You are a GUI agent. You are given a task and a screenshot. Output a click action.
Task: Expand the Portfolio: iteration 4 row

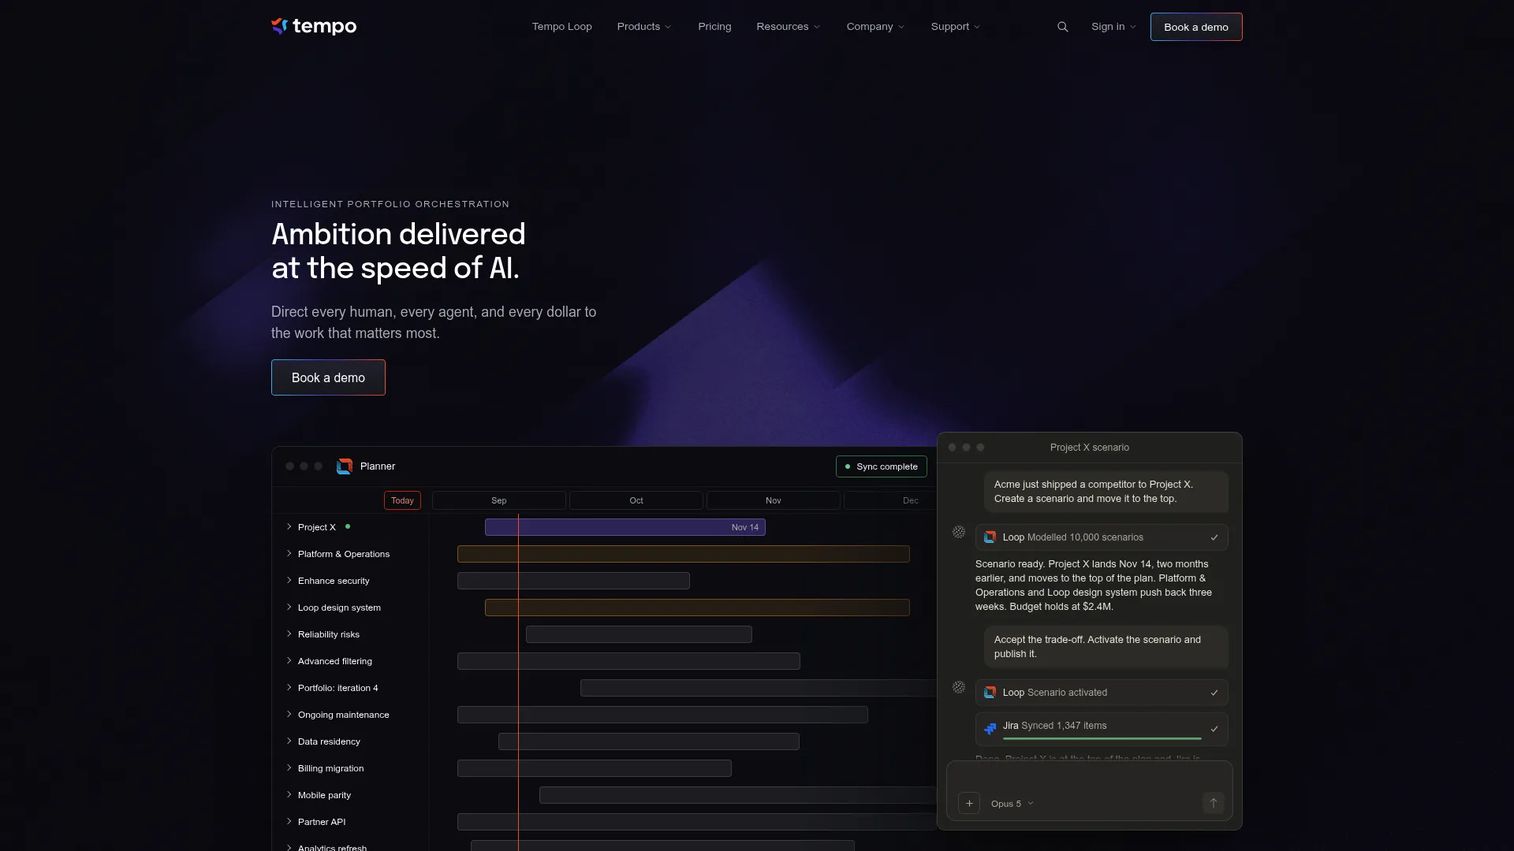(x=289, y=687)
